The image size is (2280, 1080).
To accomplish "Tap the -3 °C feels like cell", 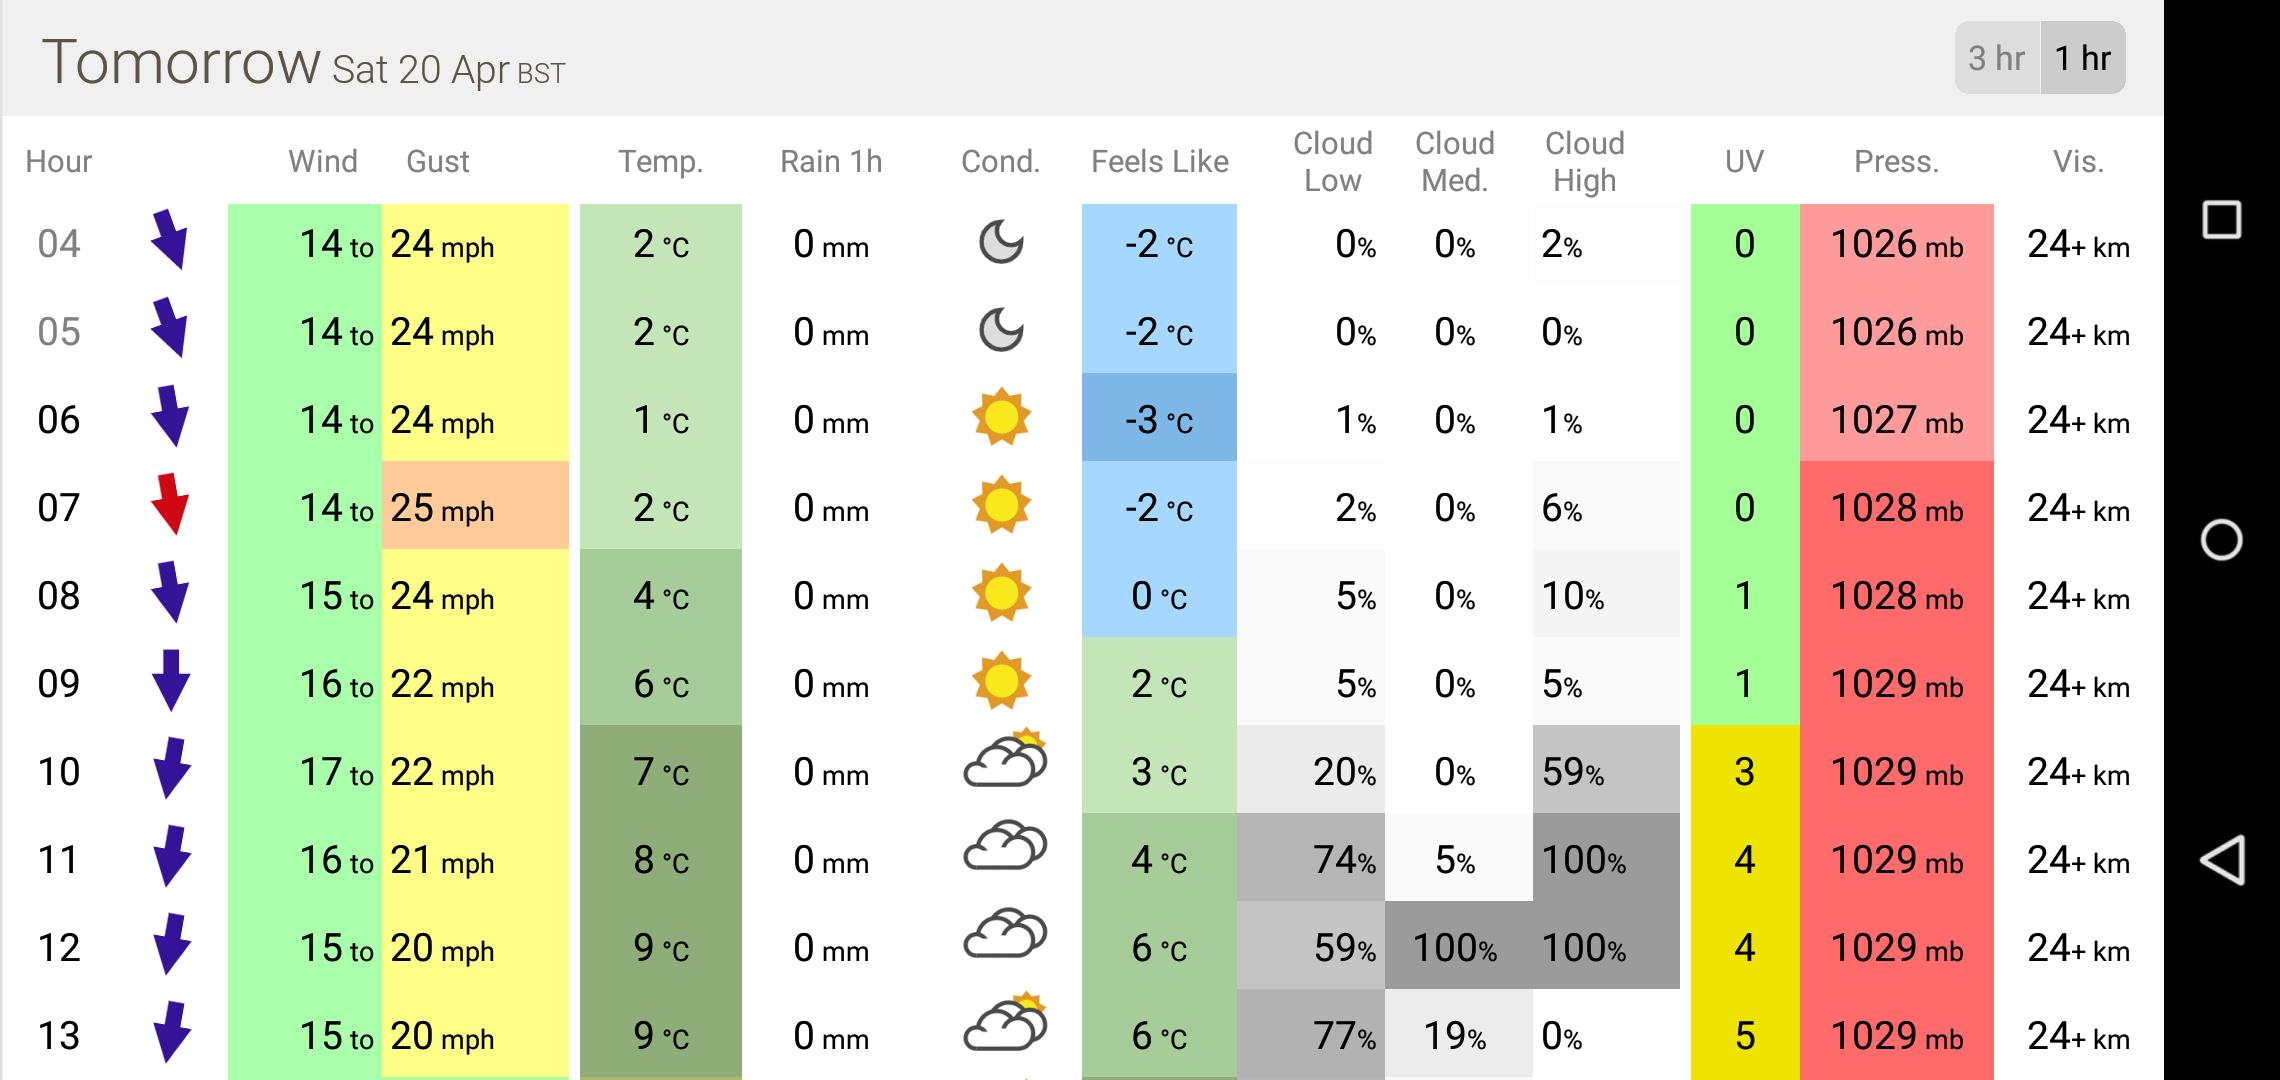I will click(1159, 420).
